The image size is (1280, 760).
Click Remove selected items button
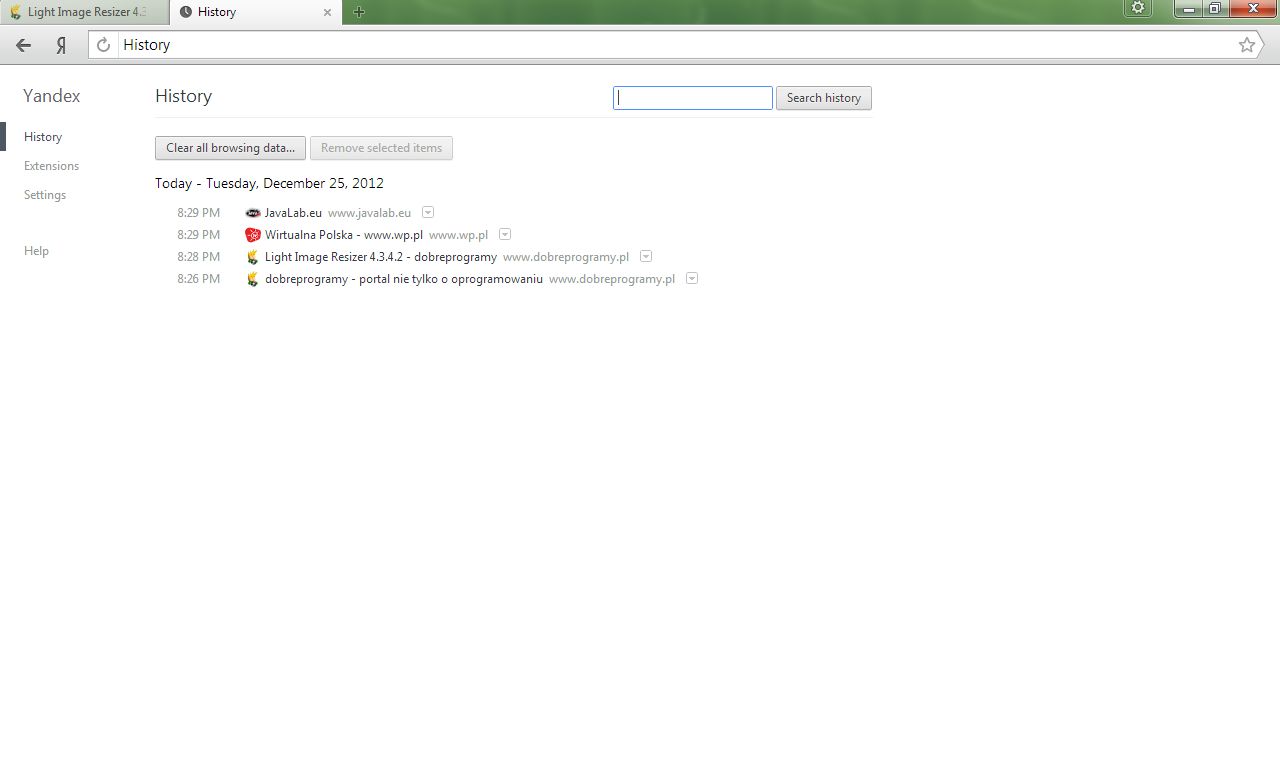click(x=381, y=148)
